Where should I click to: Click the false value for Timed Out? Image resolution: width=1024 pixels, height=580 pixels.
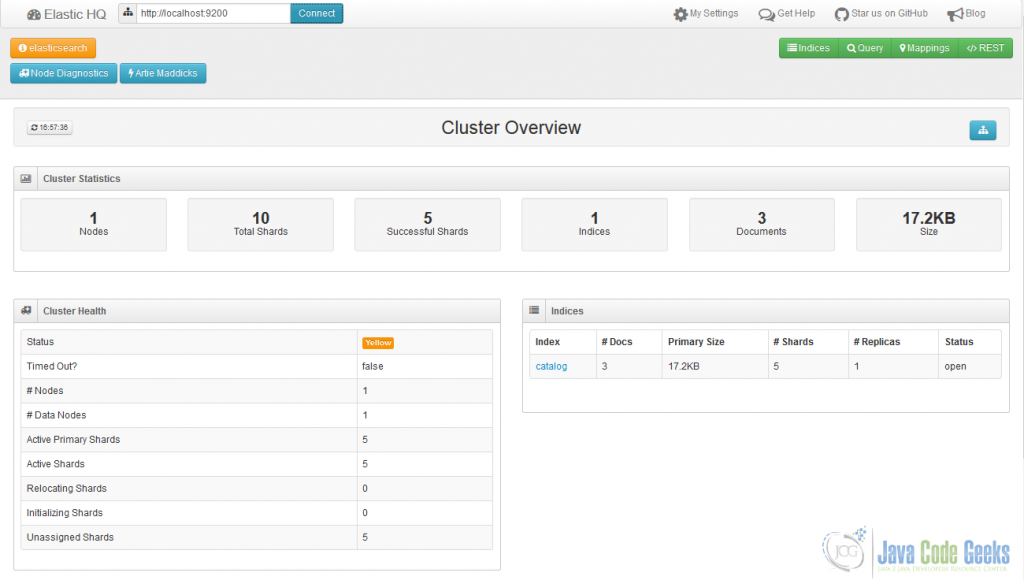(x=373, y=366)
